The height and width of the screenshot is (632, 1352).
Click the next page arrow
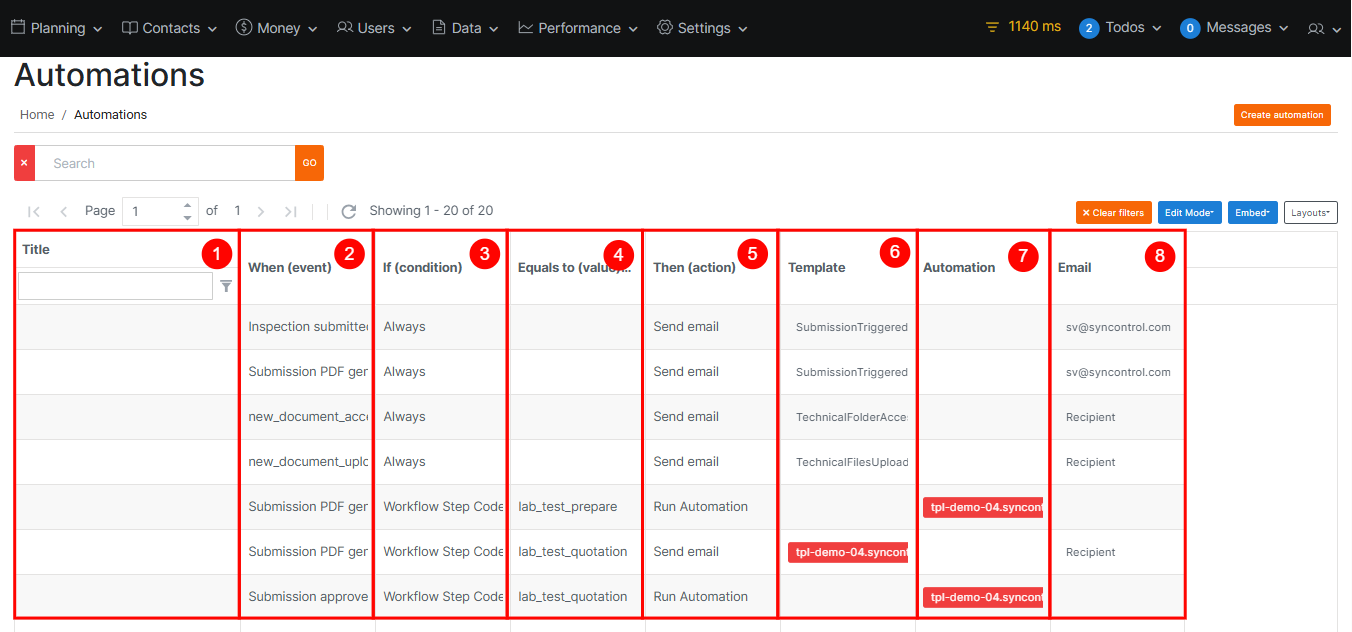(261, 212)
